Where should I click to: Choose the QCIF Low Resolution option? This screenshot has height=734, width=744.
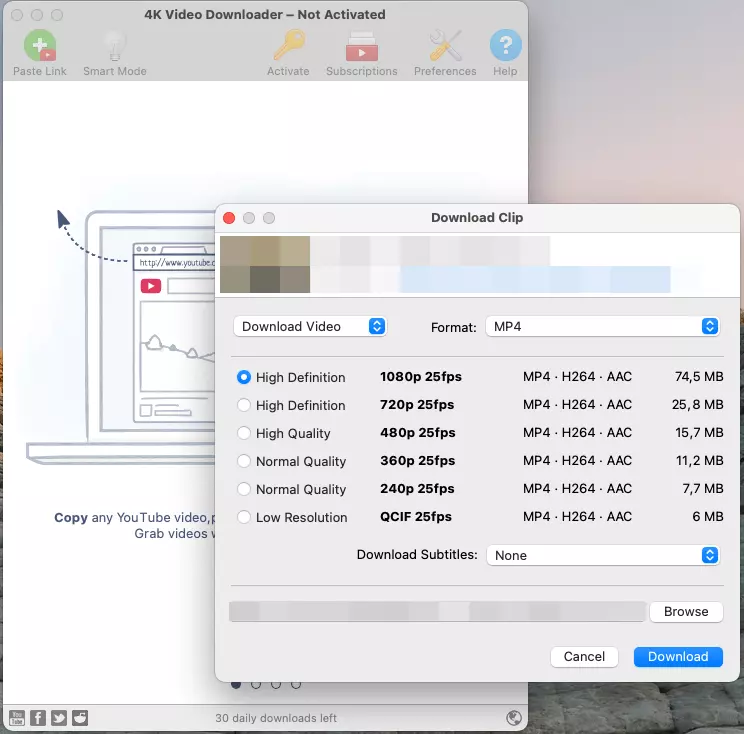coord(244,517)
